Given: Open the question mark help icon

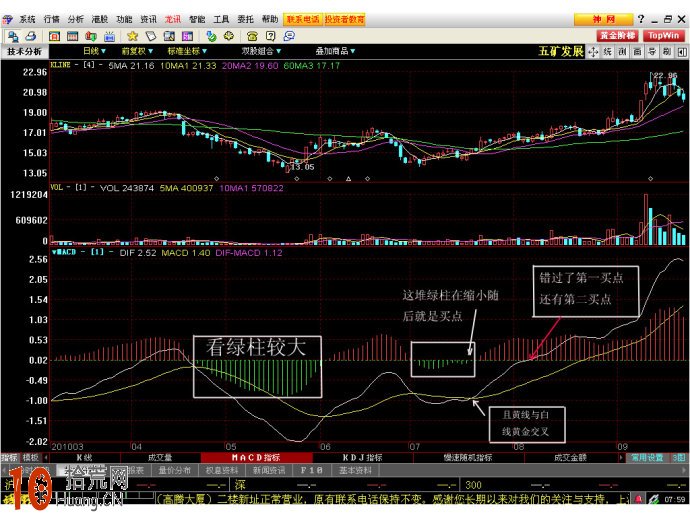Looking at the screenshot, I should [271, 36].
